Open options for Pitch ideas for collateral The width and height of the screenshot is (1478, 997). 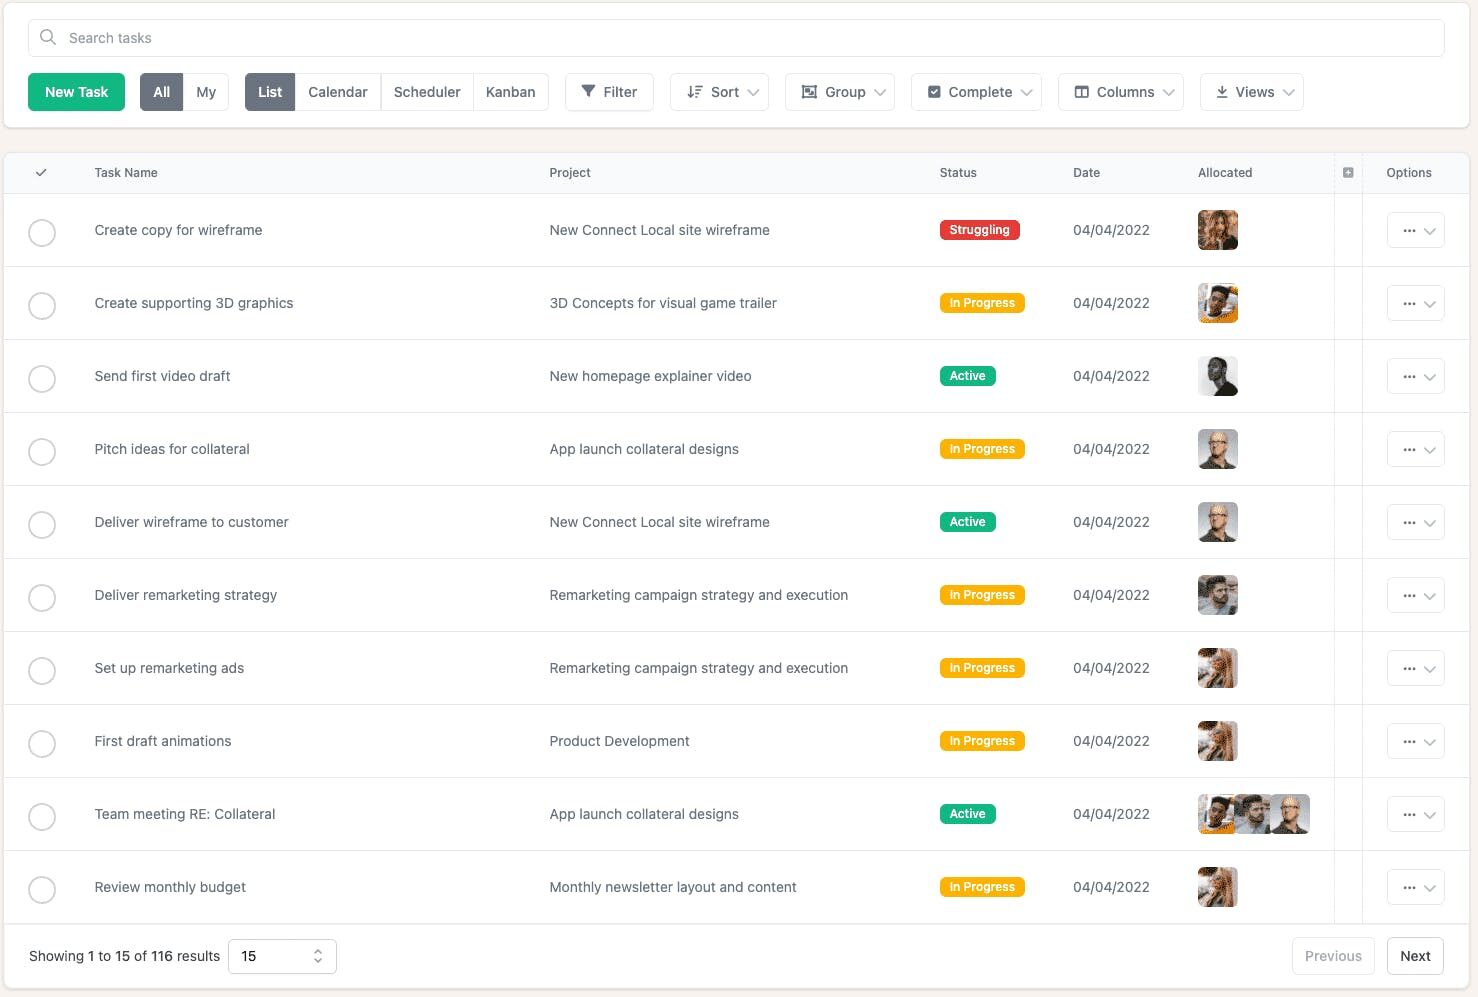pos(1416,450)
